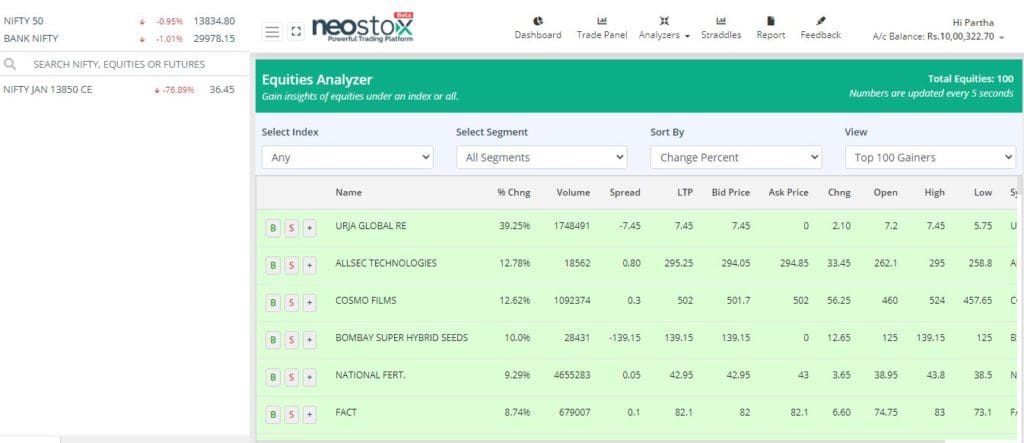Screen dimensions: 1024x443
Task: Add FACT to watchlist
Action: point(310,414)
